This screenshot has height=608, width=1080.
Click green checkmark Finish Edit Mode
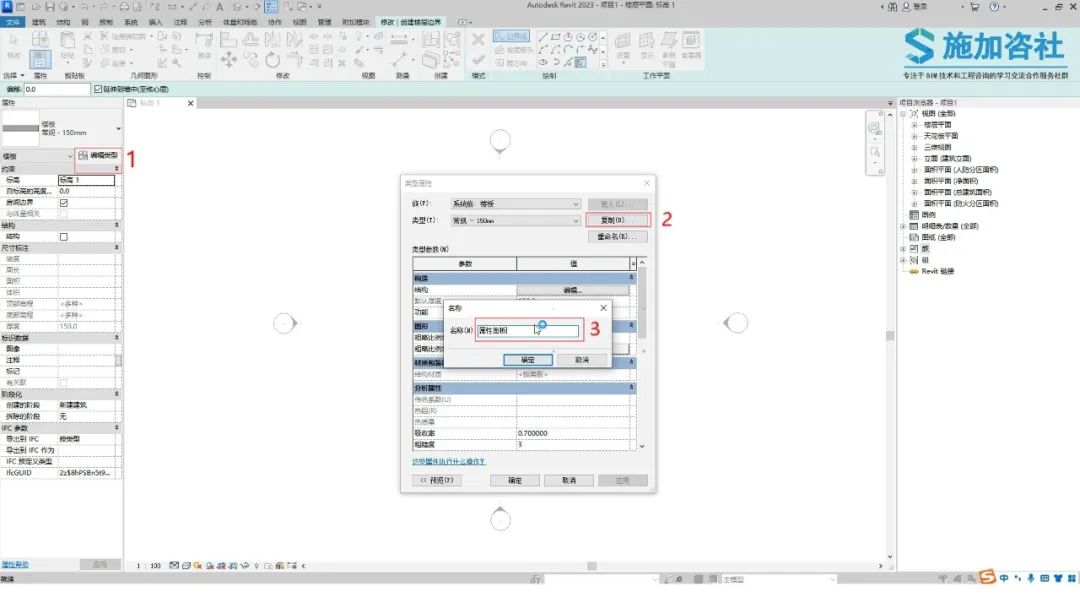(478, 61)
